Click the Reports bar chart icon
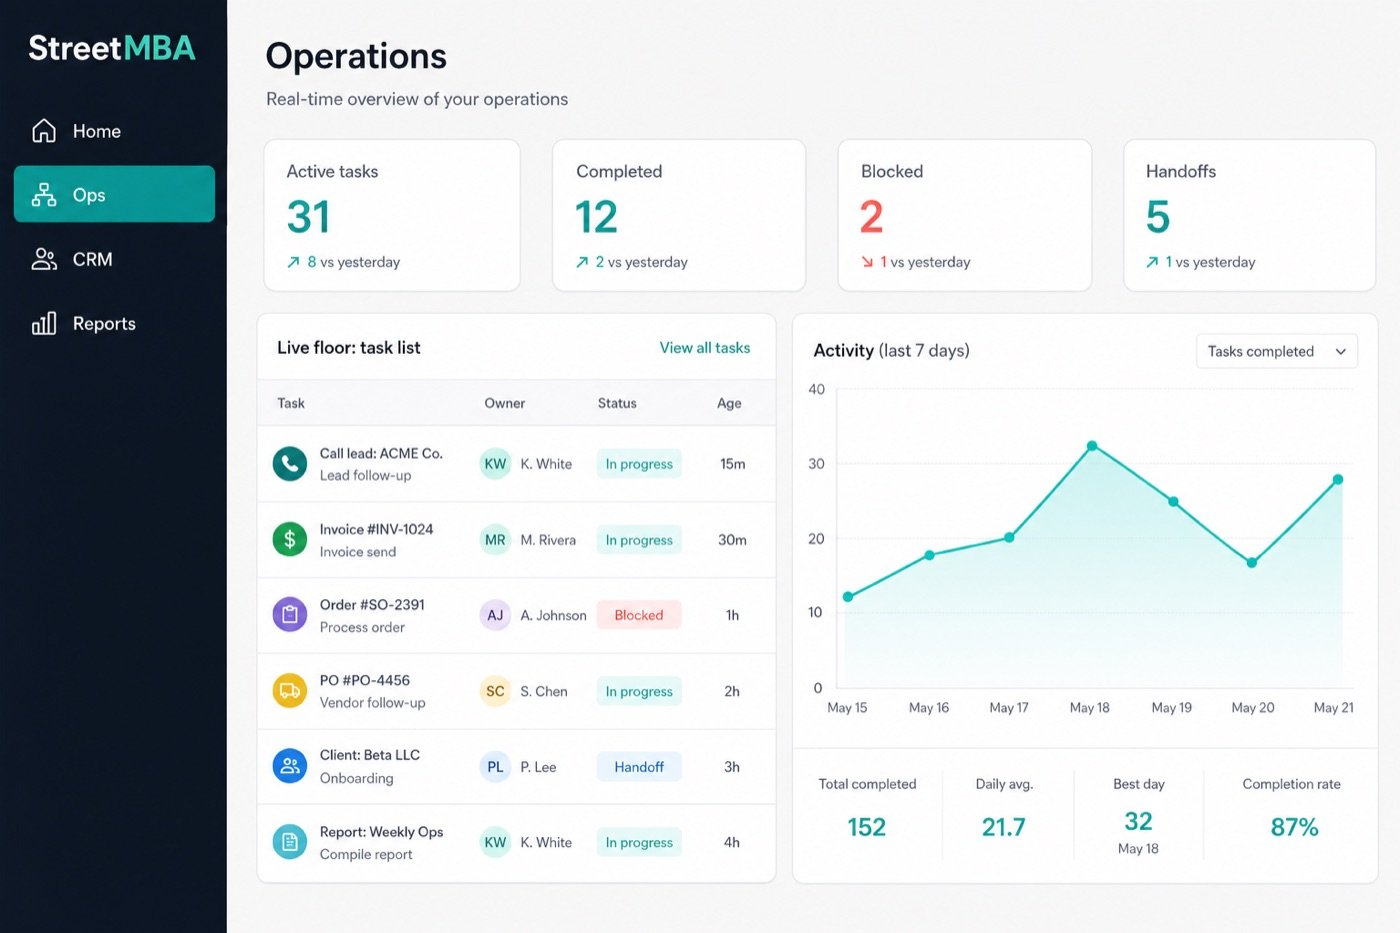Viewport: 1400px width, 933px height. [44, 323]
